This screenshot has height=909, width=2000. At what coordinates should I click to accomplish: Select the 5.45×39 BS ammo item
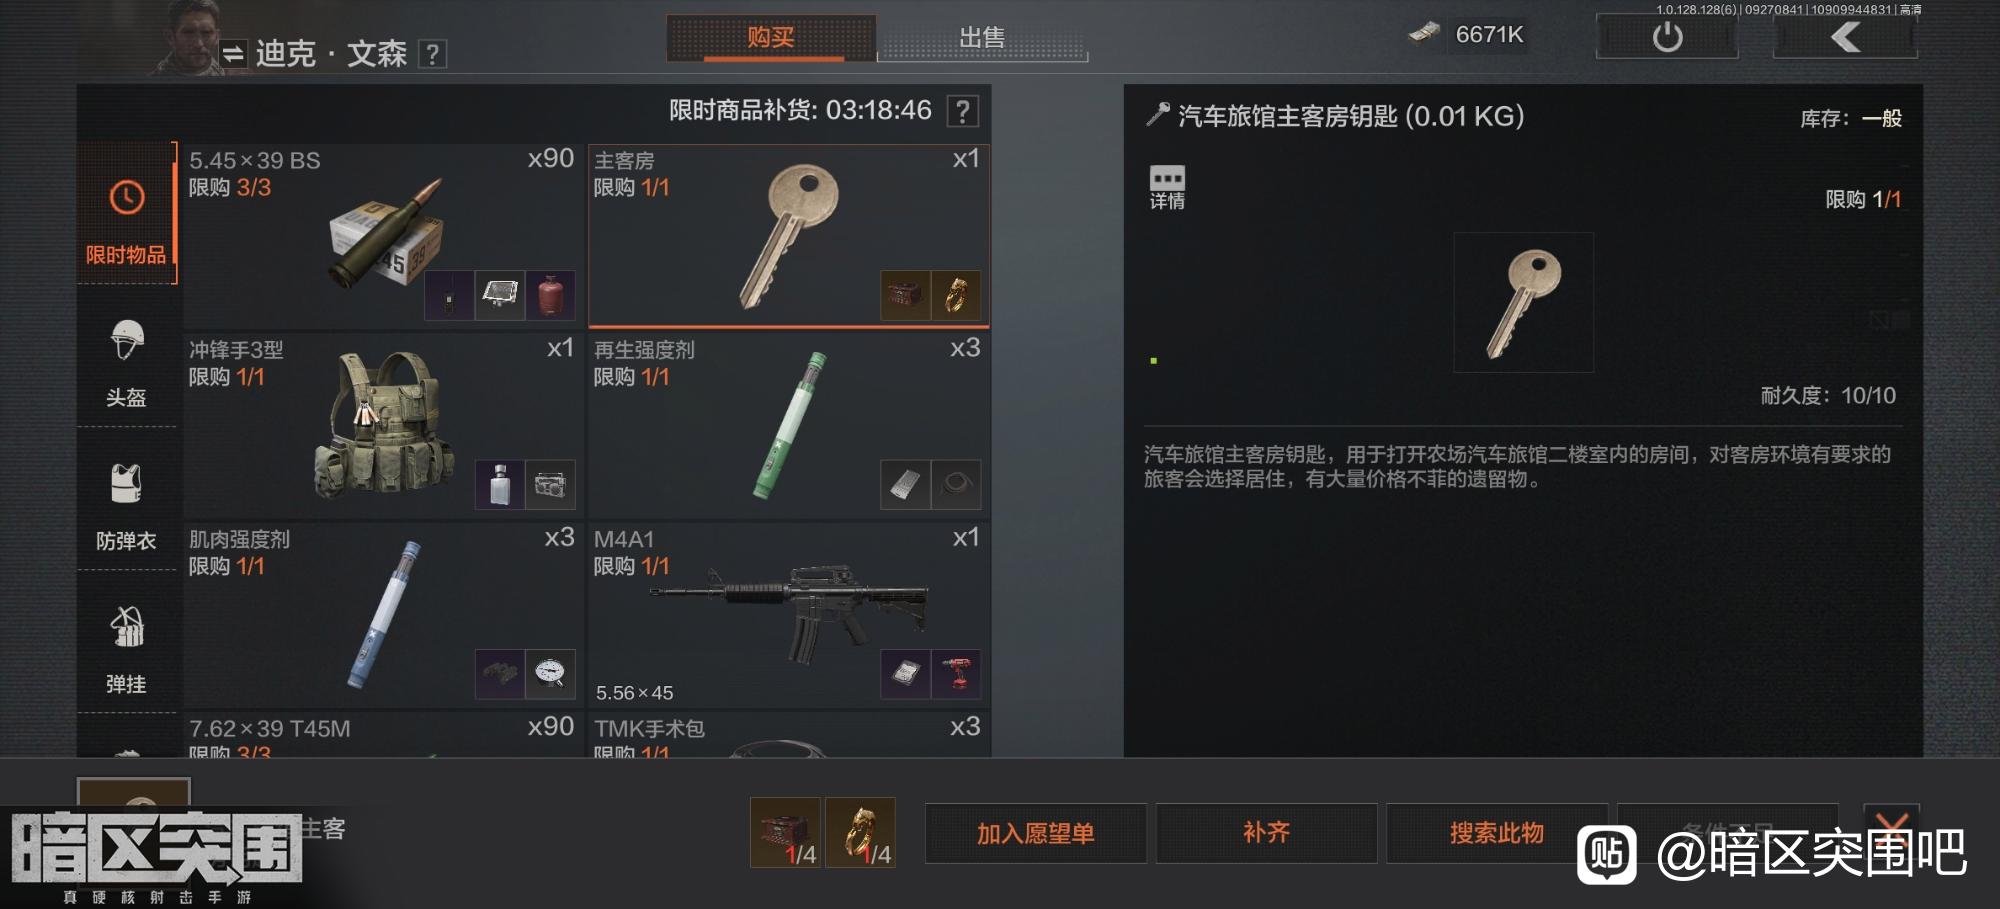pos(383,235)
